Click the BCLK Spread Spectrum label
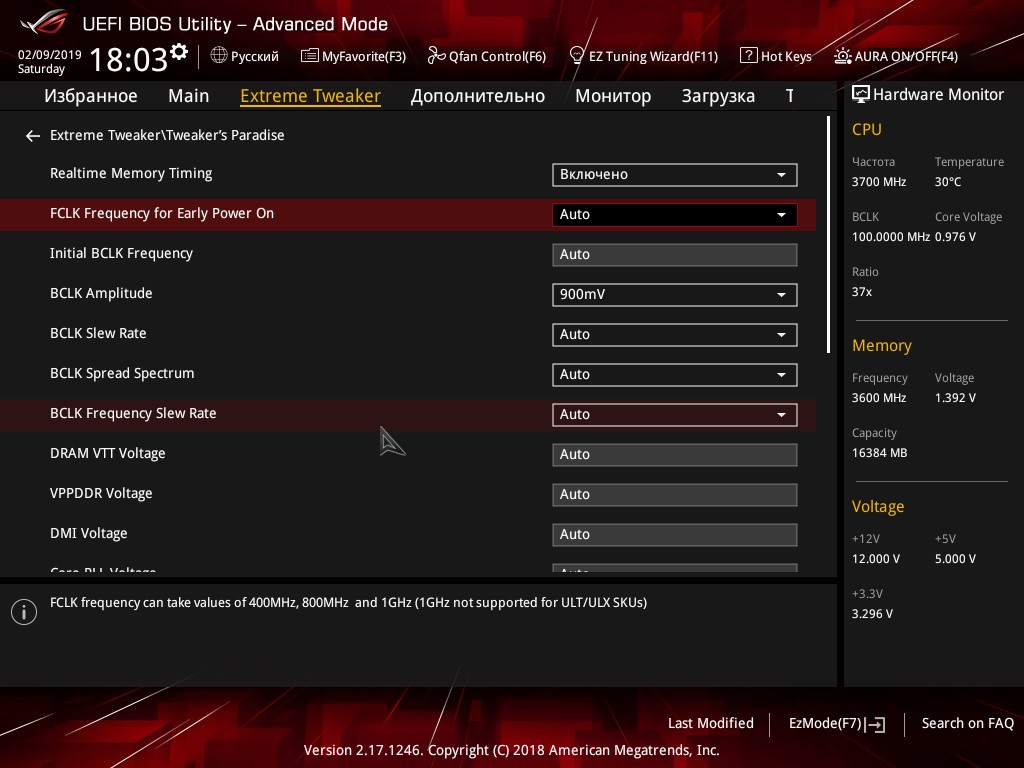Viewport: 1024px width, 768px height. (x=122, y=374)
